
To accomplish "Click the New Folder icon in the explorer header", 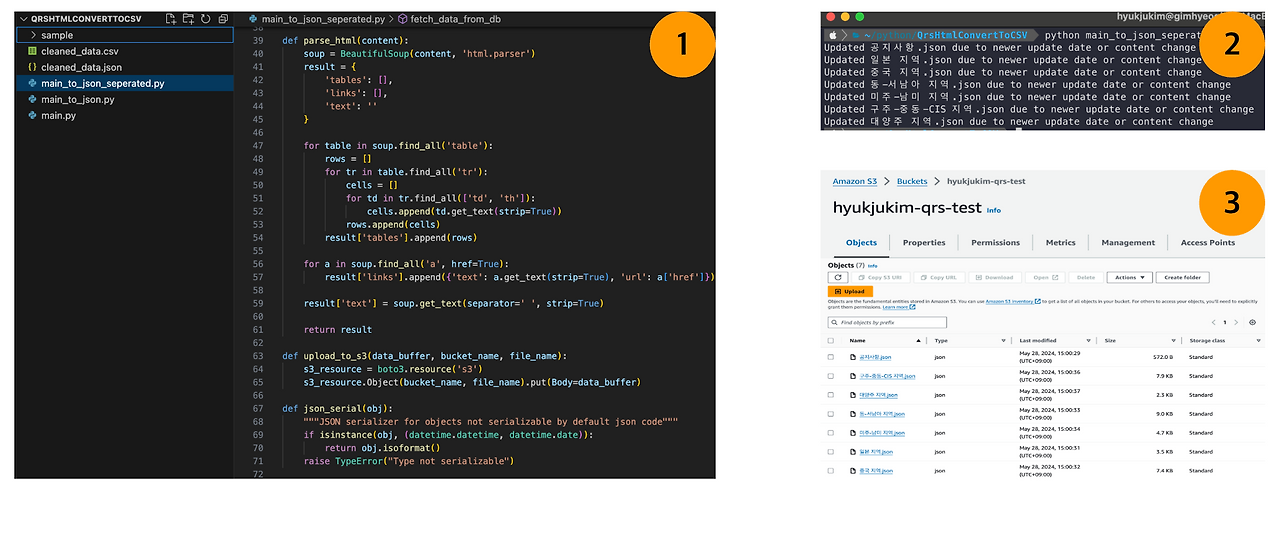I will click(x=188, y=19).
